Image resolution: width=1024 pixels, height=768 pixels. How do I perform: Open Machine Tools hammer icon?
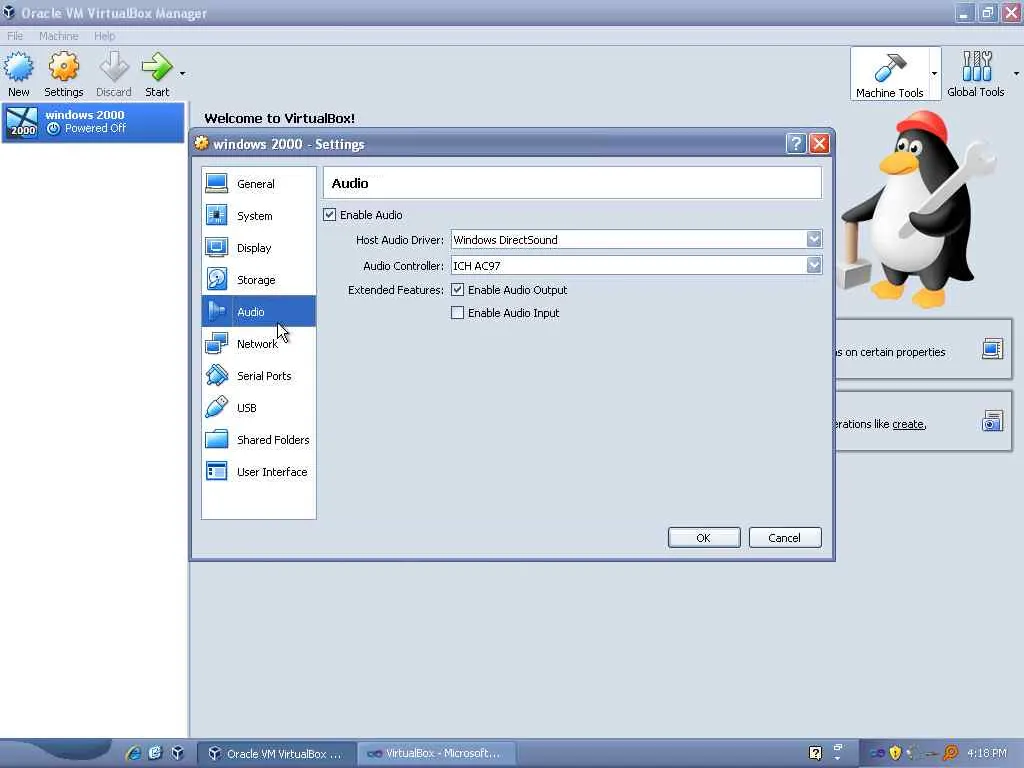889,67
